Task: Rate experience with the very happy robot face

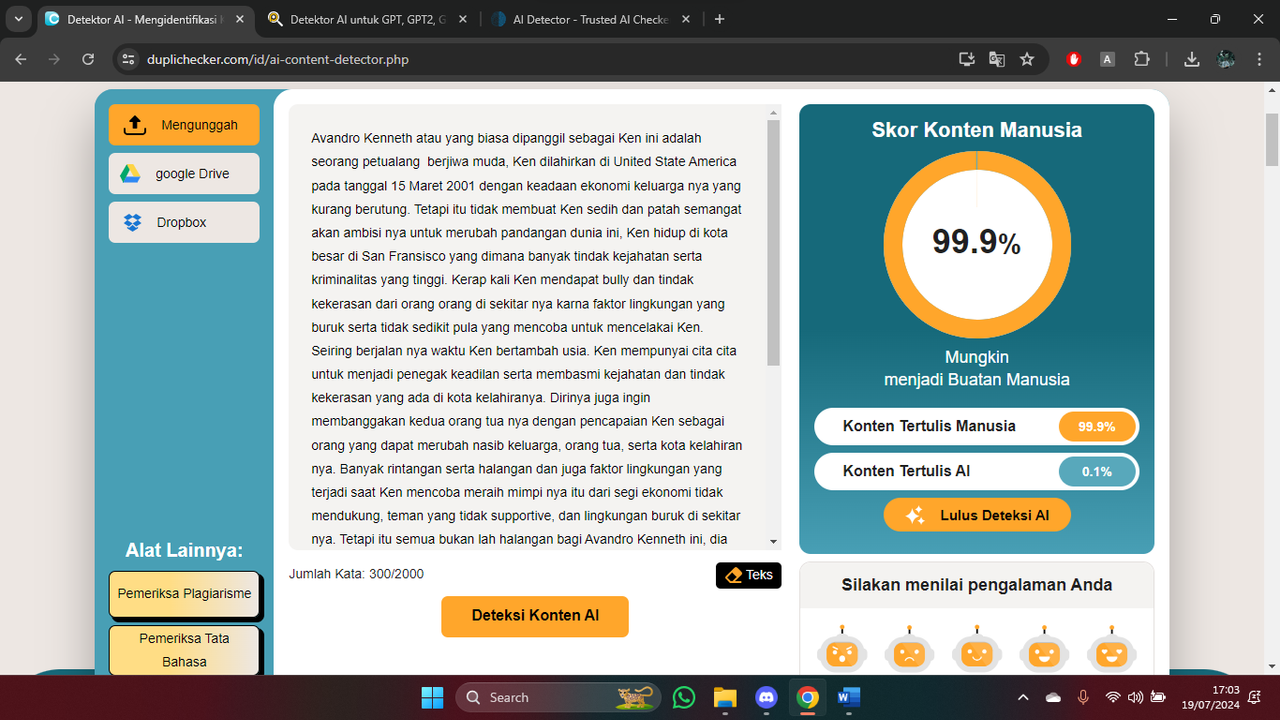Action: (1111, 650)
